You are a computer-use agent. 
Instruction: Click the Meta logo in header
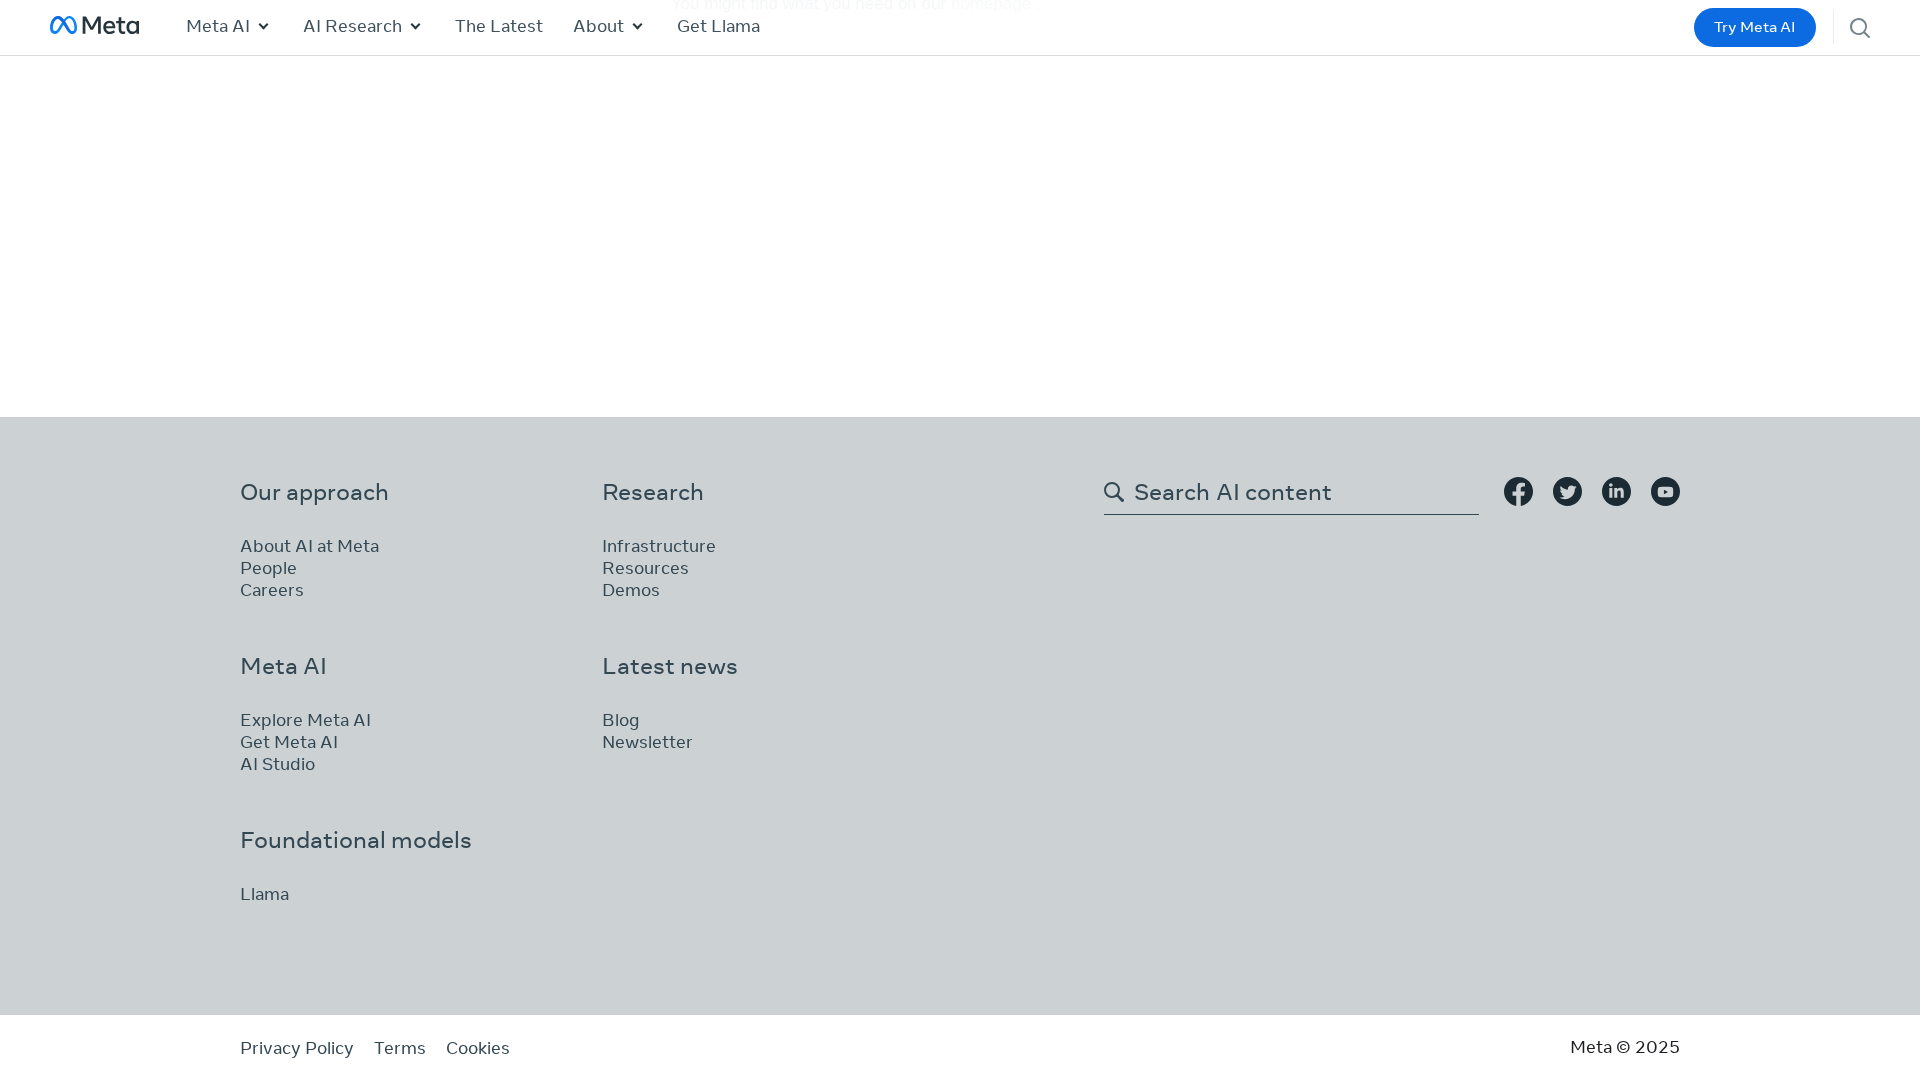tap(94, 26)
